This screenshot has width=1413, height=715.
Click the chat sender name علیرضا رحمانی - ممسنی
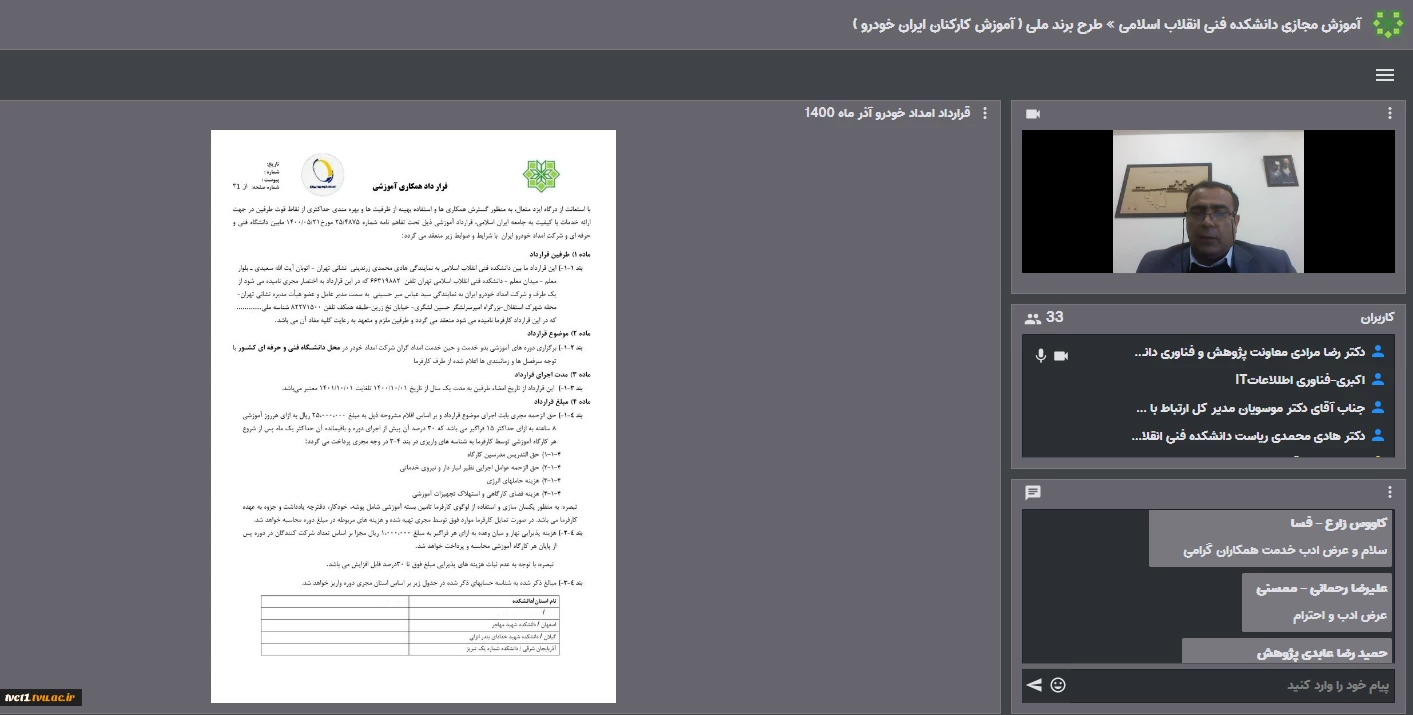[1322, 588]
